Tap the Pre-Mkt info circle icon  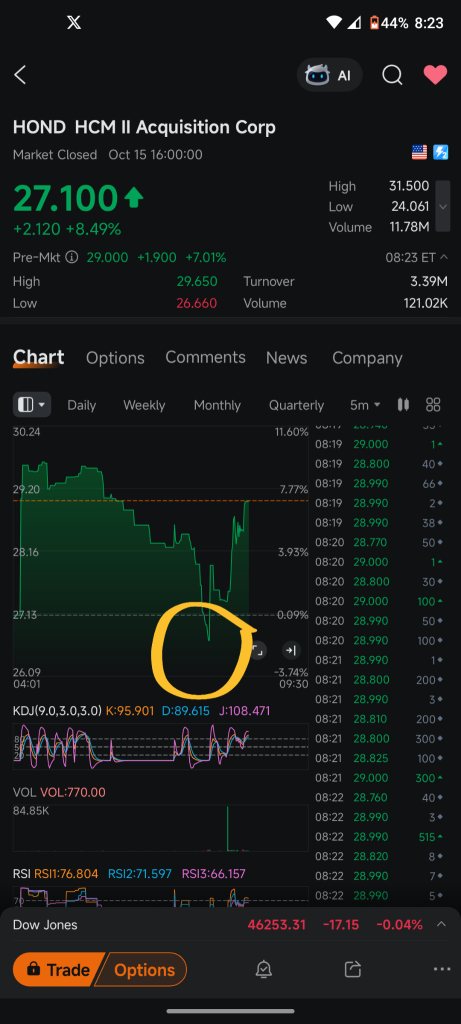coord(72,257)
